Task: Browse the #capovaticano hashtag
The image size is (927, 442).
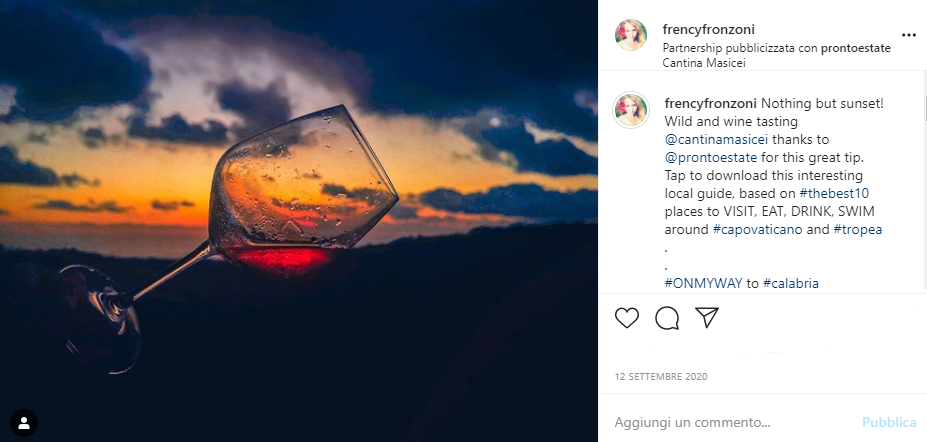Action: click(x=757, y=230)
